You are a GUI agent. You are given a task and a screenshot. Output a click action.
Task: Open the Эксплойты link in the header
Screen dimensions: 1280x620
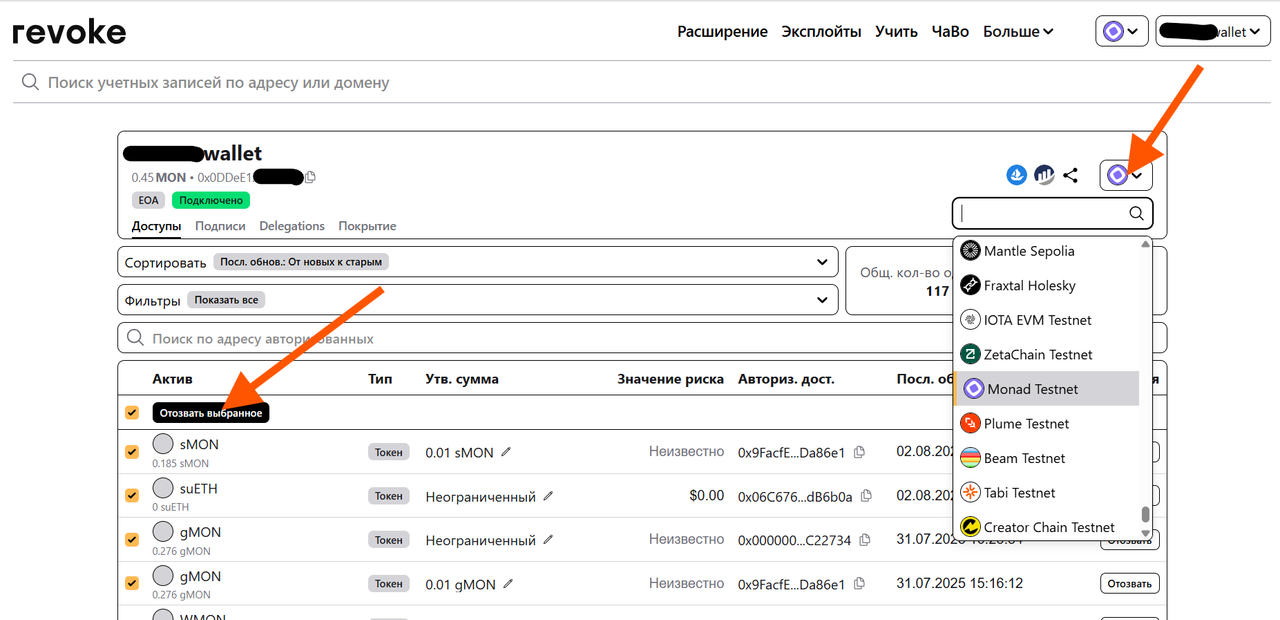pos(821,32)
